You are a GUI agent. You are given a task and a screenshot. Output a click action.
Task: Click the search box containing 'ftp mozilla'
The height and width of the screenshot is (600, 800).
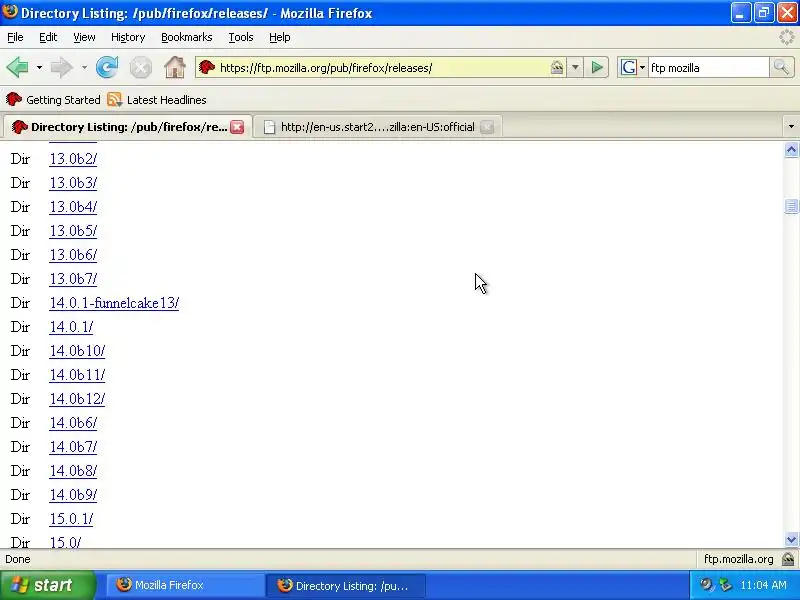pos(708,68)
